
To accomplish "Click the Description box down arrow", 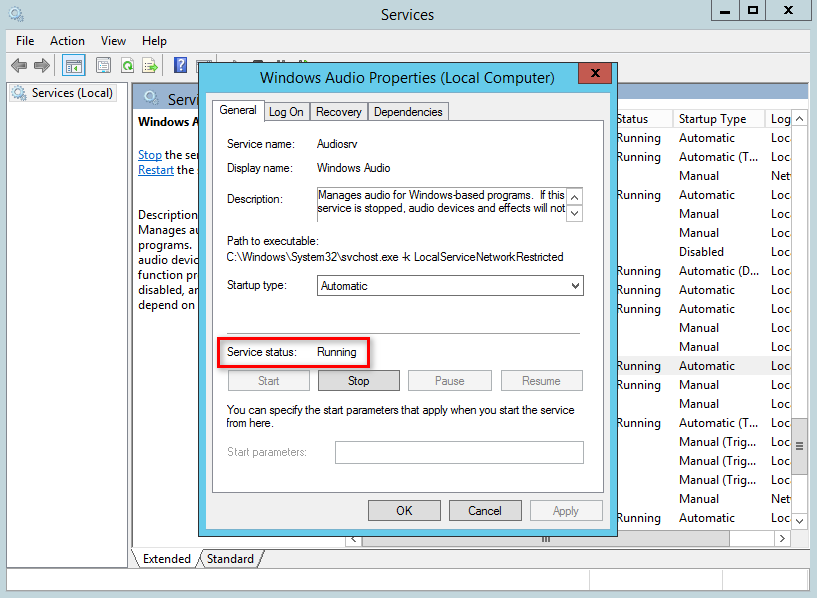I will (574, 213).
